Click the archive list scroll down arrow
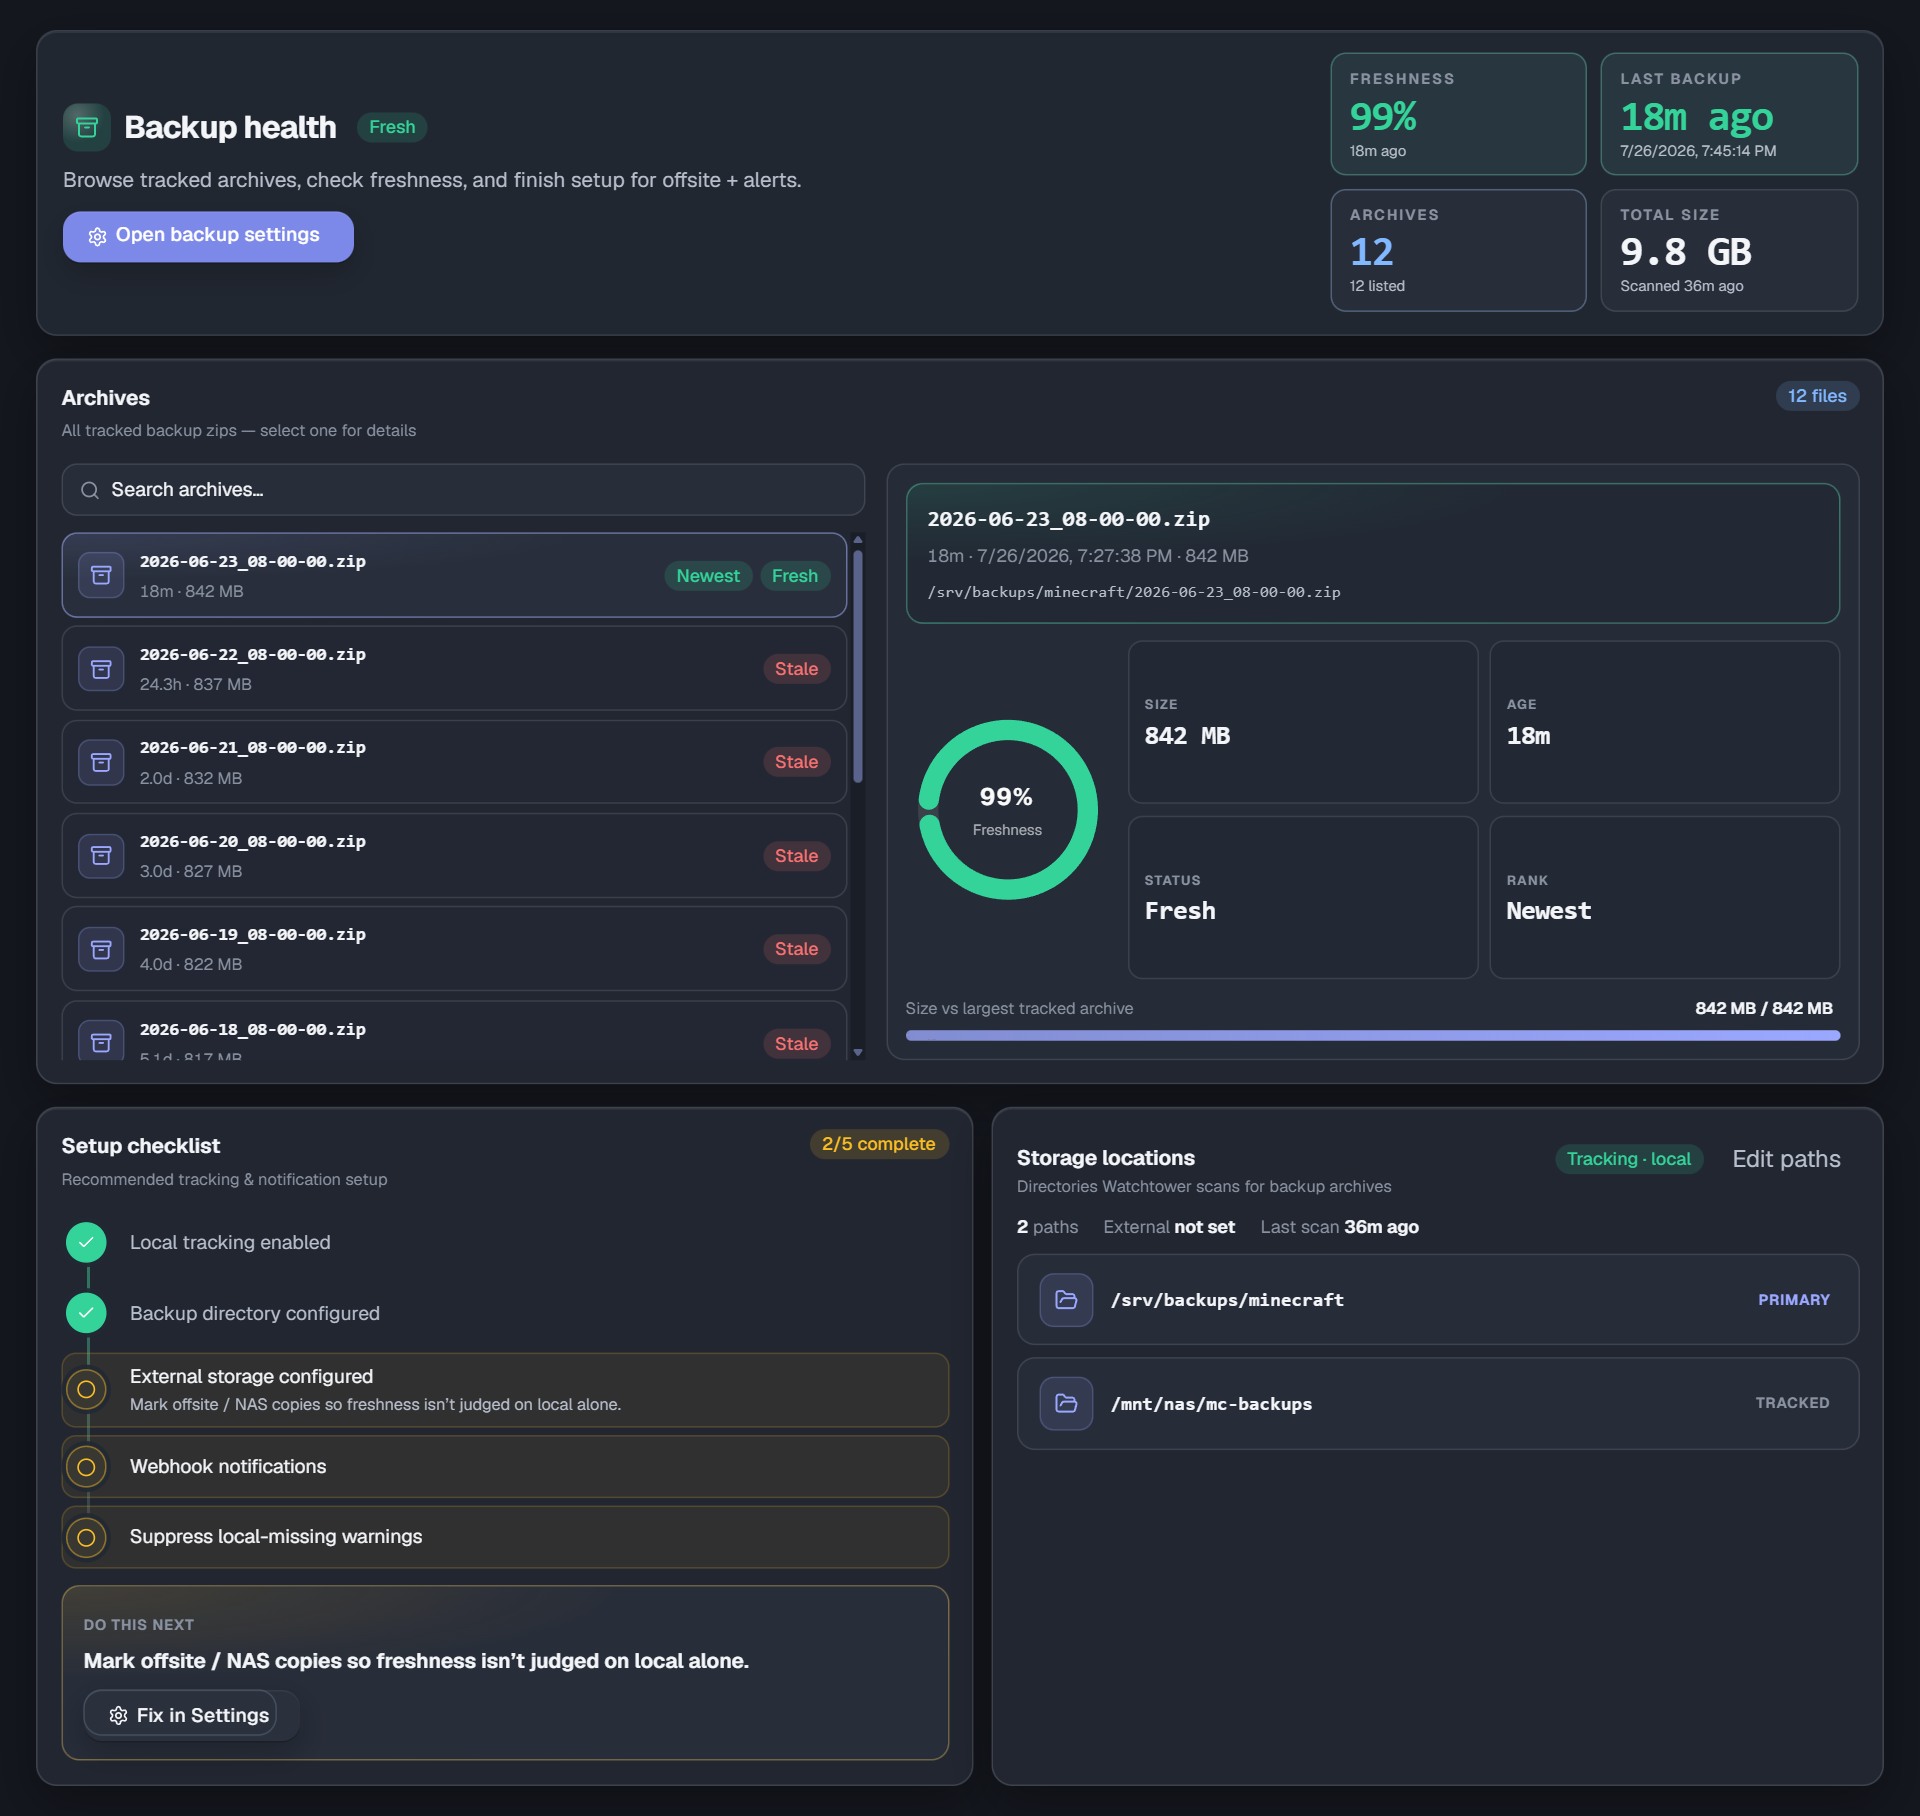This screenshot has height=1816, width=1920. [x=858, y=1052]
